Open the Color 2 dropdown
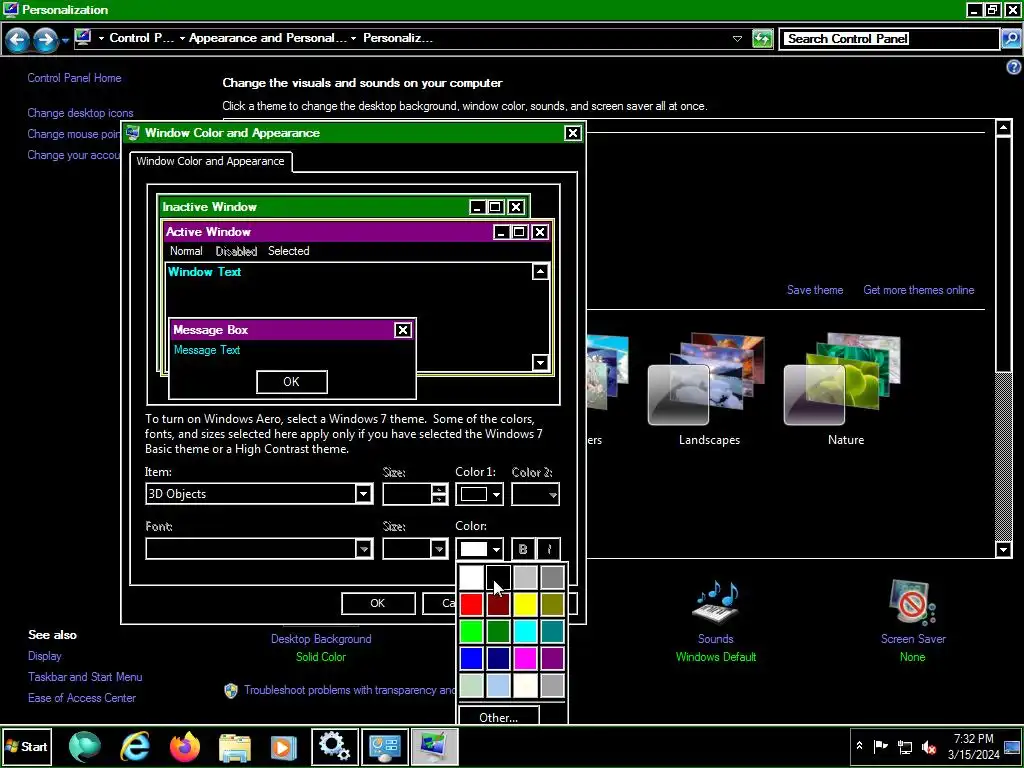 [x=535, y=494]
